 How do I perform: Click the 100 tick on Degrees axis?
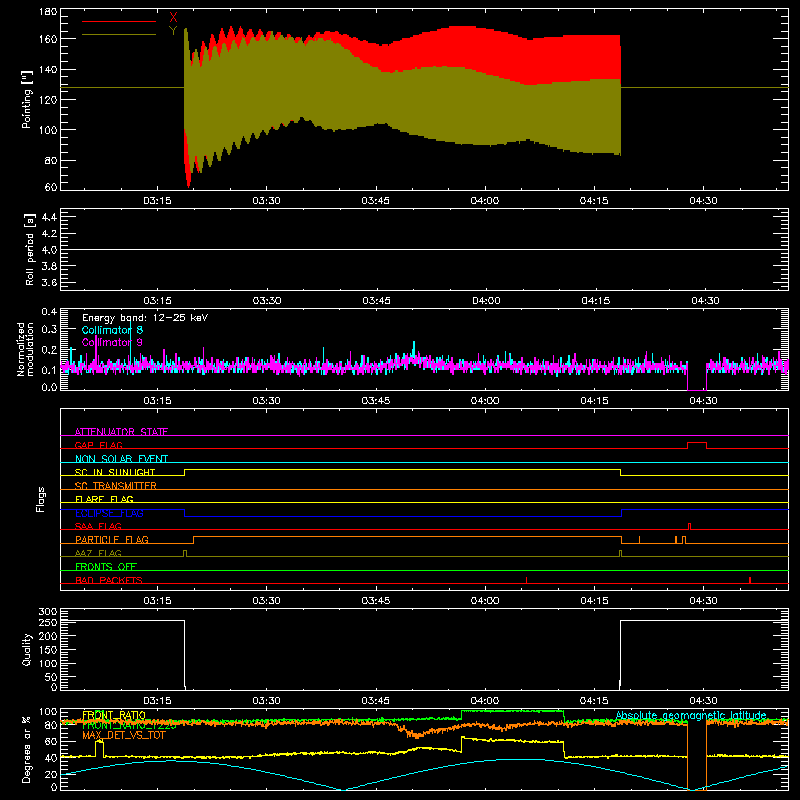(x=48, y=712)
